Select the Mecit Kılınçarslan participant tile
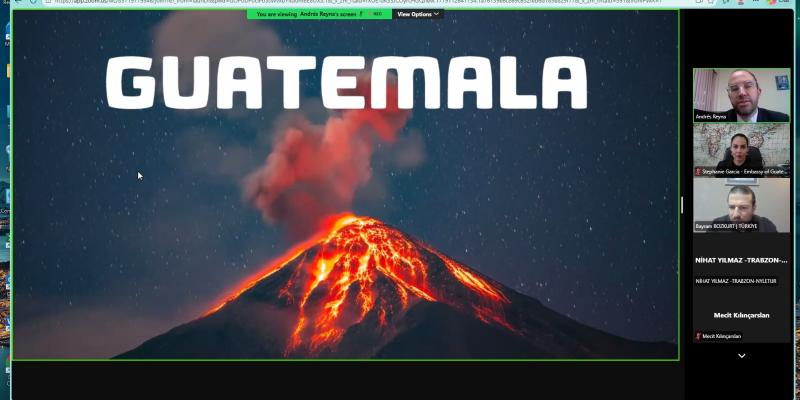This screenshot has width=800, height=400. click(x=741, y=315)
